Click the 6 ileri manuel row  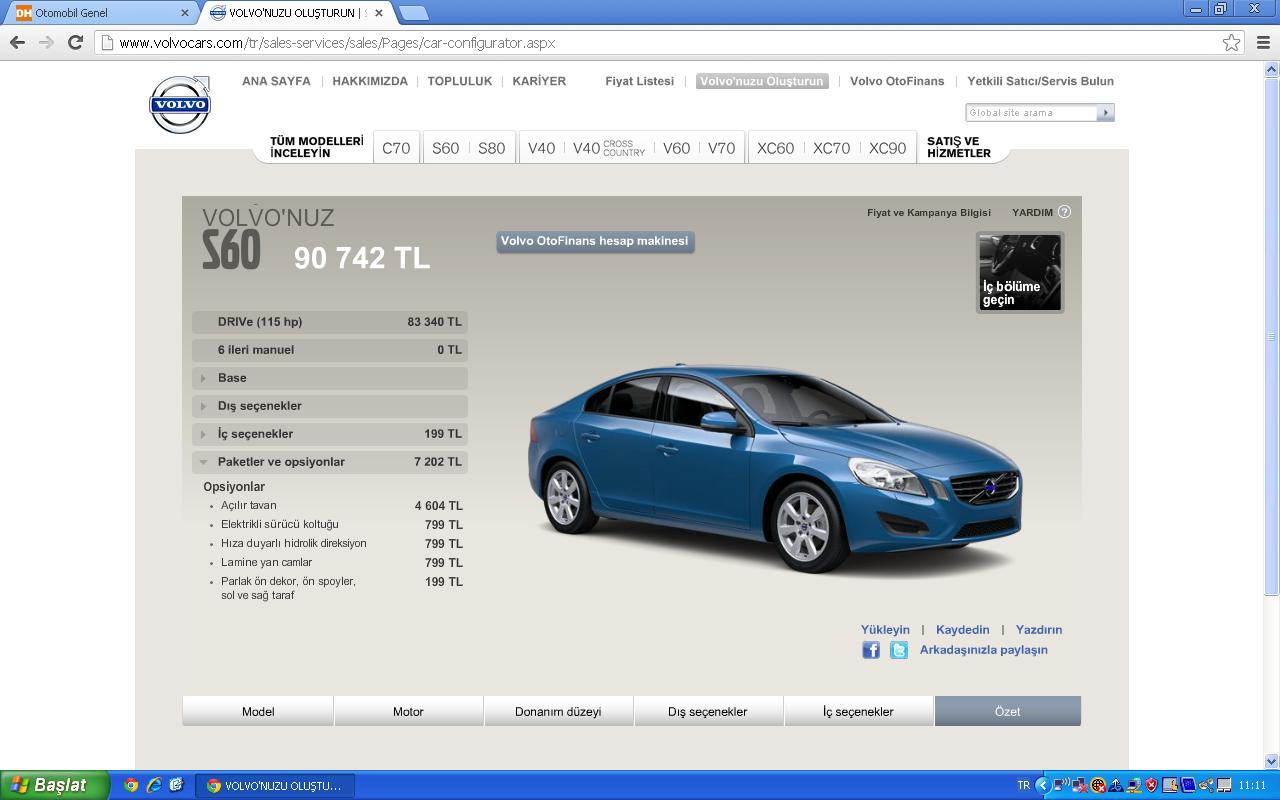[330, 350]
